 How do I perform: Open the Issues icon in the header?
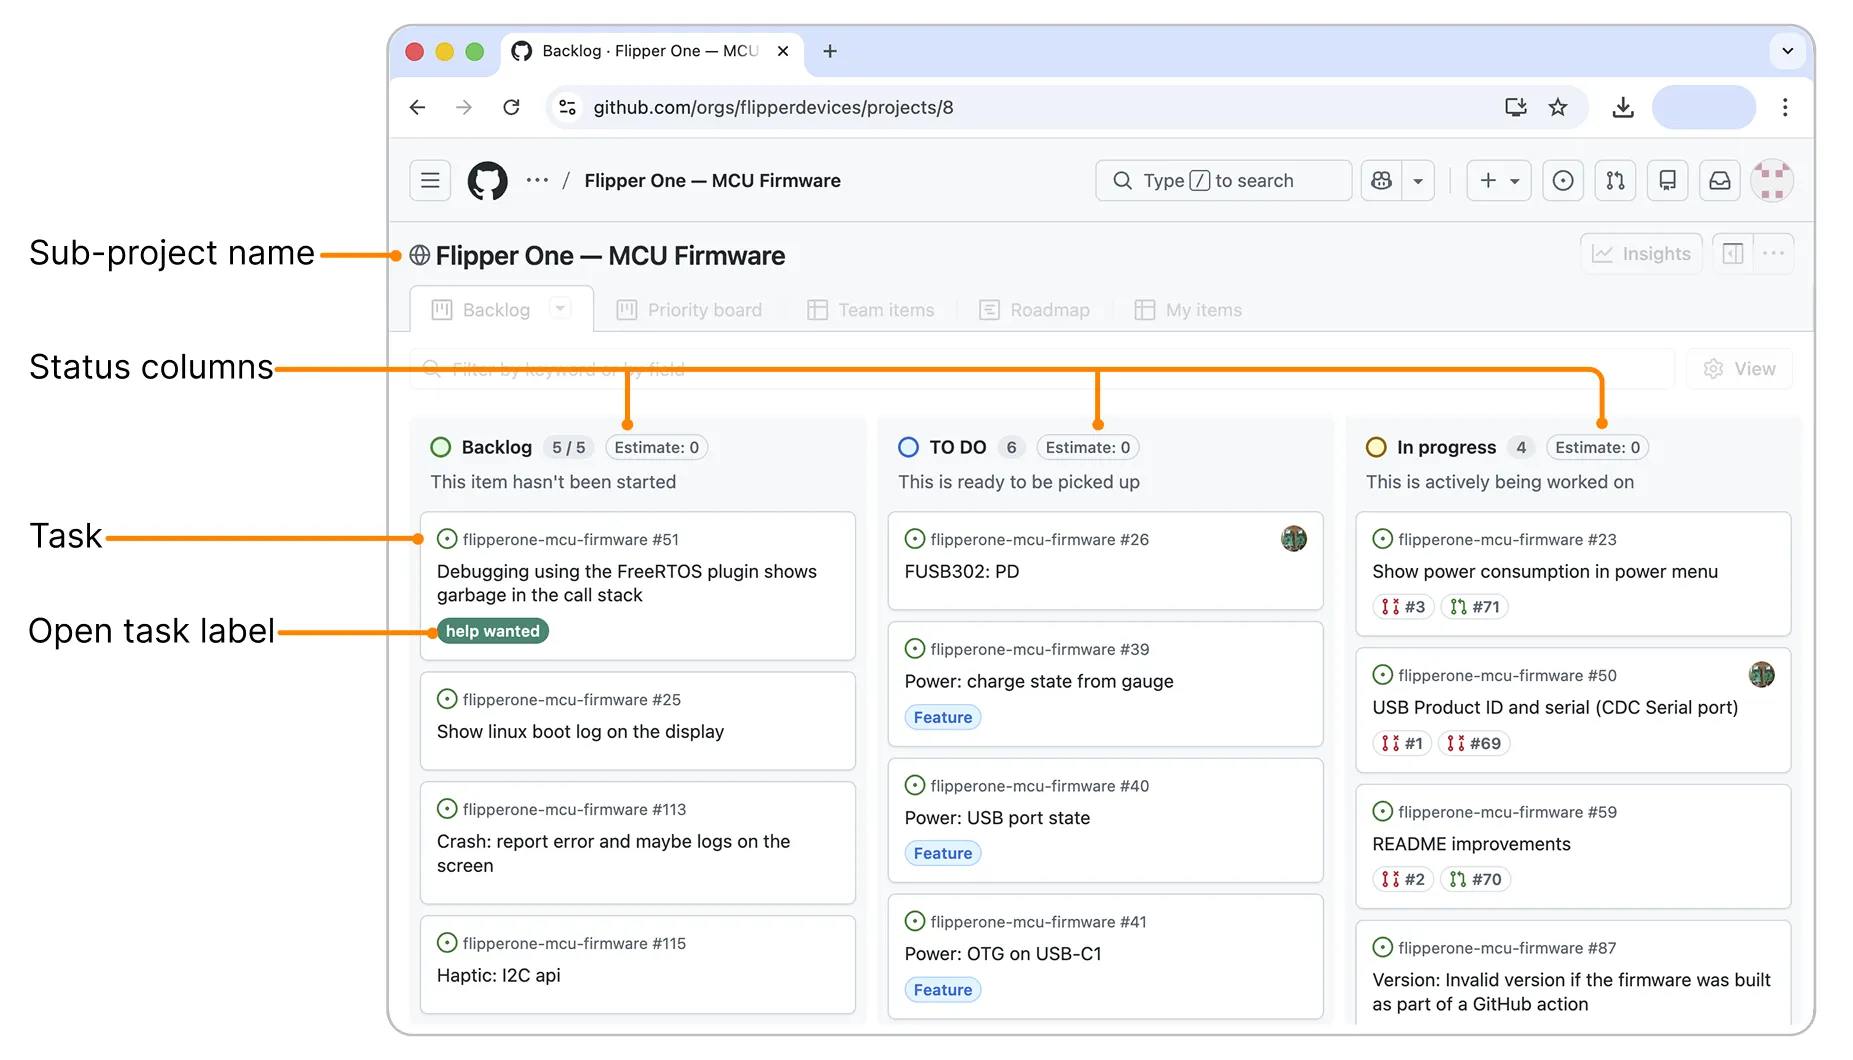pos(1563,181)
